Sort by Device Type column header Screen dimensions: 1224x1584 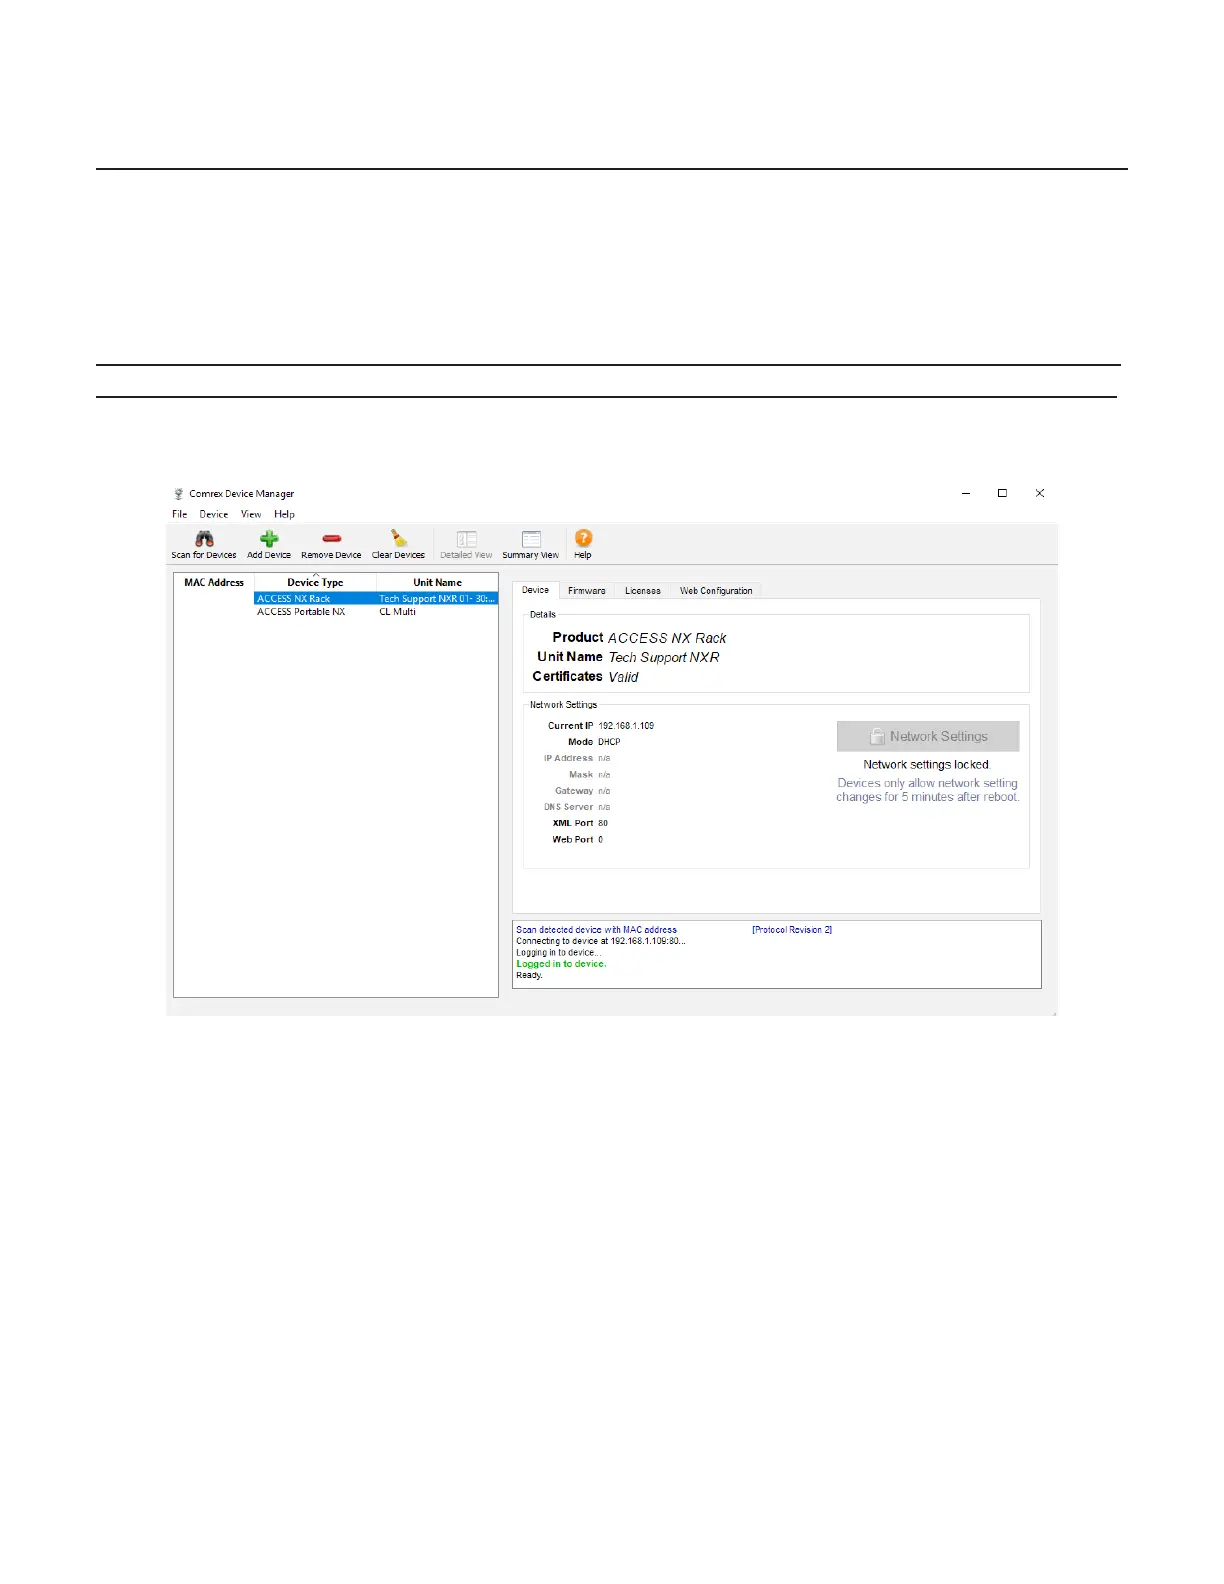tap(315, 582)
